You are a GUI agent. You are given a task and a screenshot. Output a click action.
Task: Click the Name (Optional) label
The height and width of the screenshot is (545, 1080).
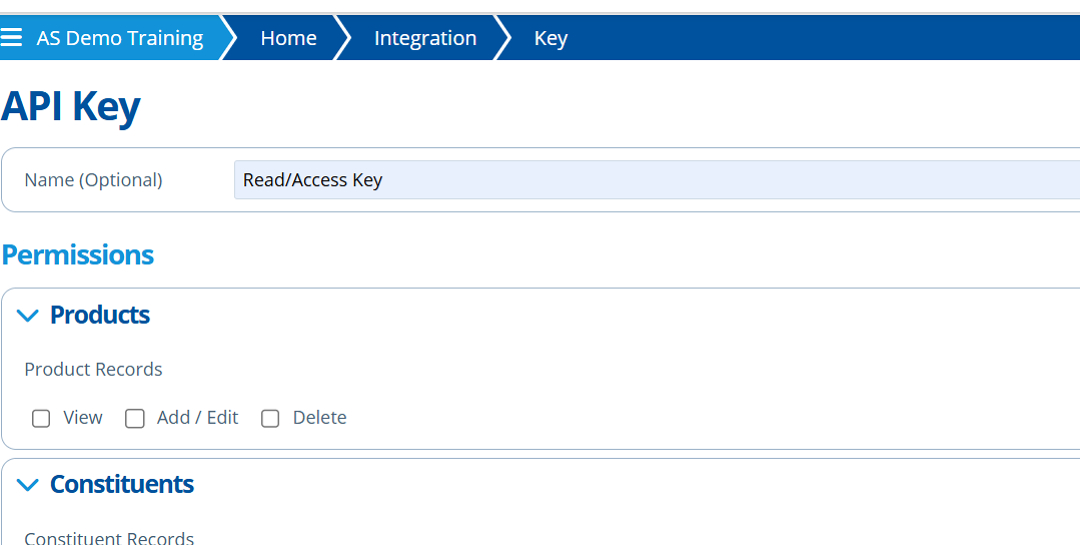point(93,180)
